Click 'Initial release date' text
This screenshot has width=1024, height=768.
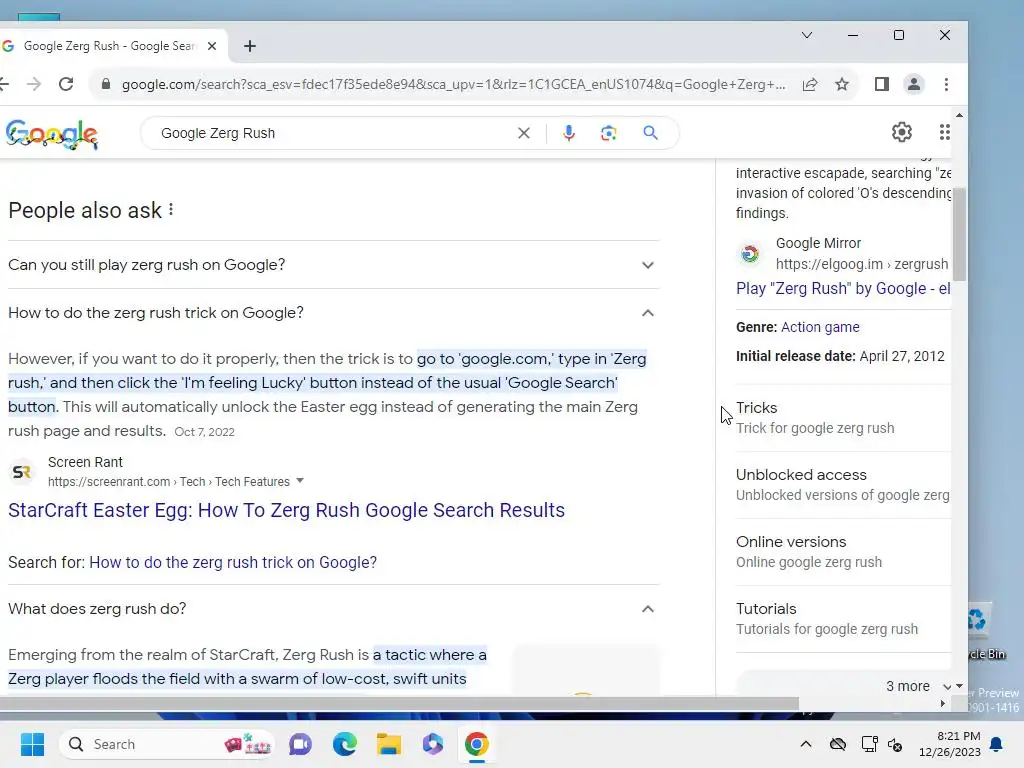pyautogui.click(x=795, y=357)
